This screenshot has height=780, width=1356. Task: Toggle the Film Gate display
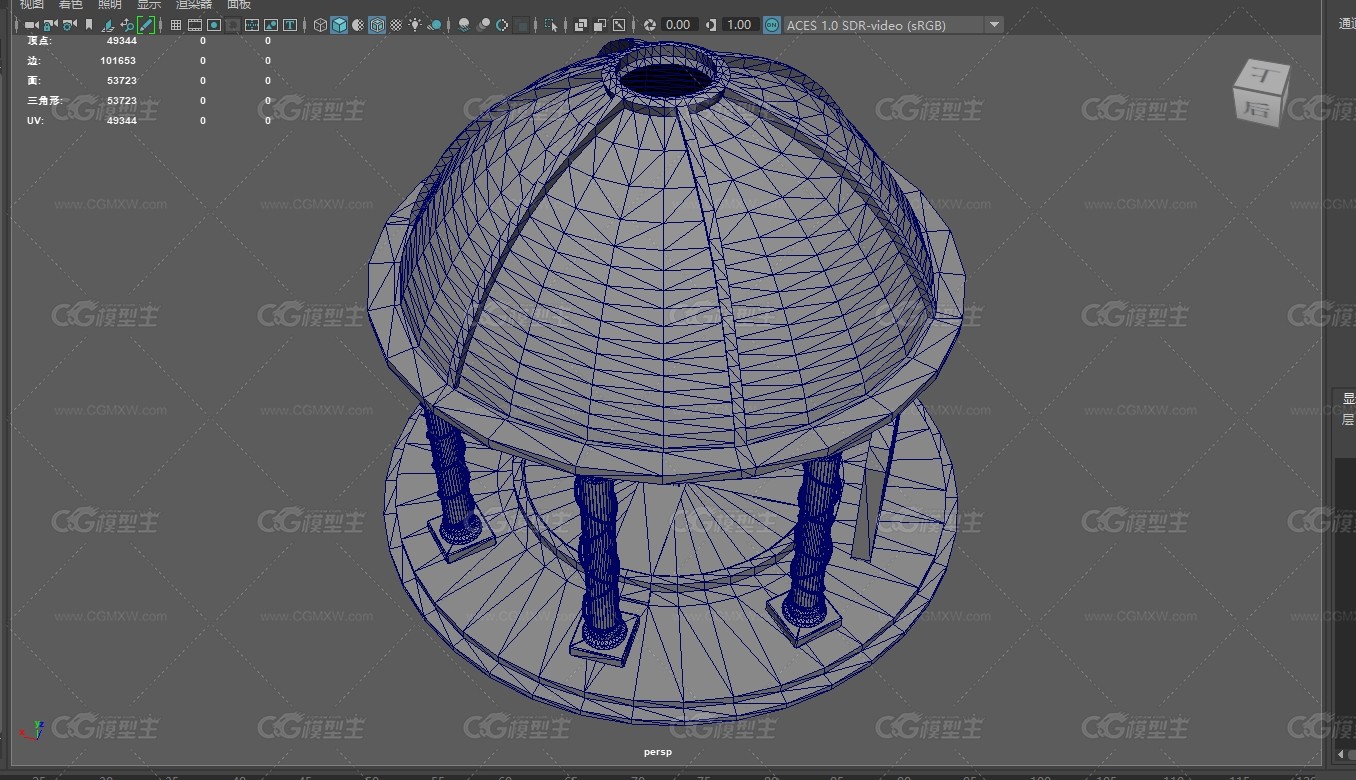tap(194, 25)
